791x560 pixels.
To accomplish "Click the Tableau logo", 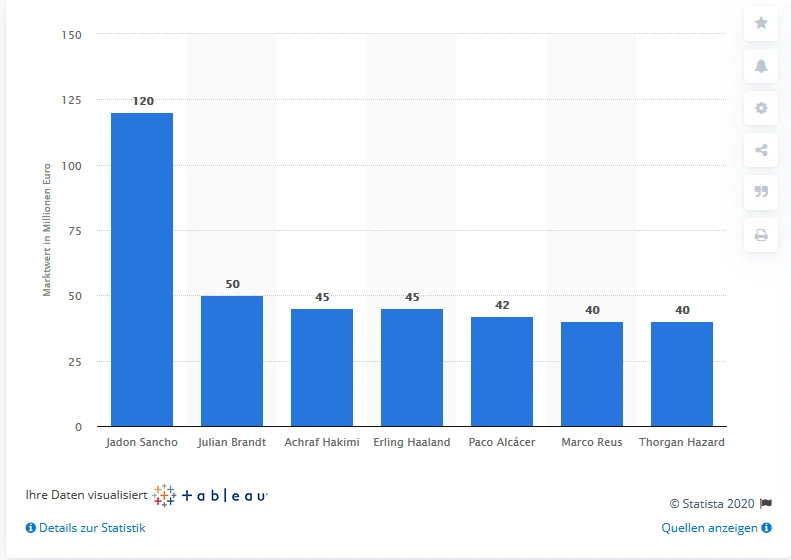I will [211, 495].
